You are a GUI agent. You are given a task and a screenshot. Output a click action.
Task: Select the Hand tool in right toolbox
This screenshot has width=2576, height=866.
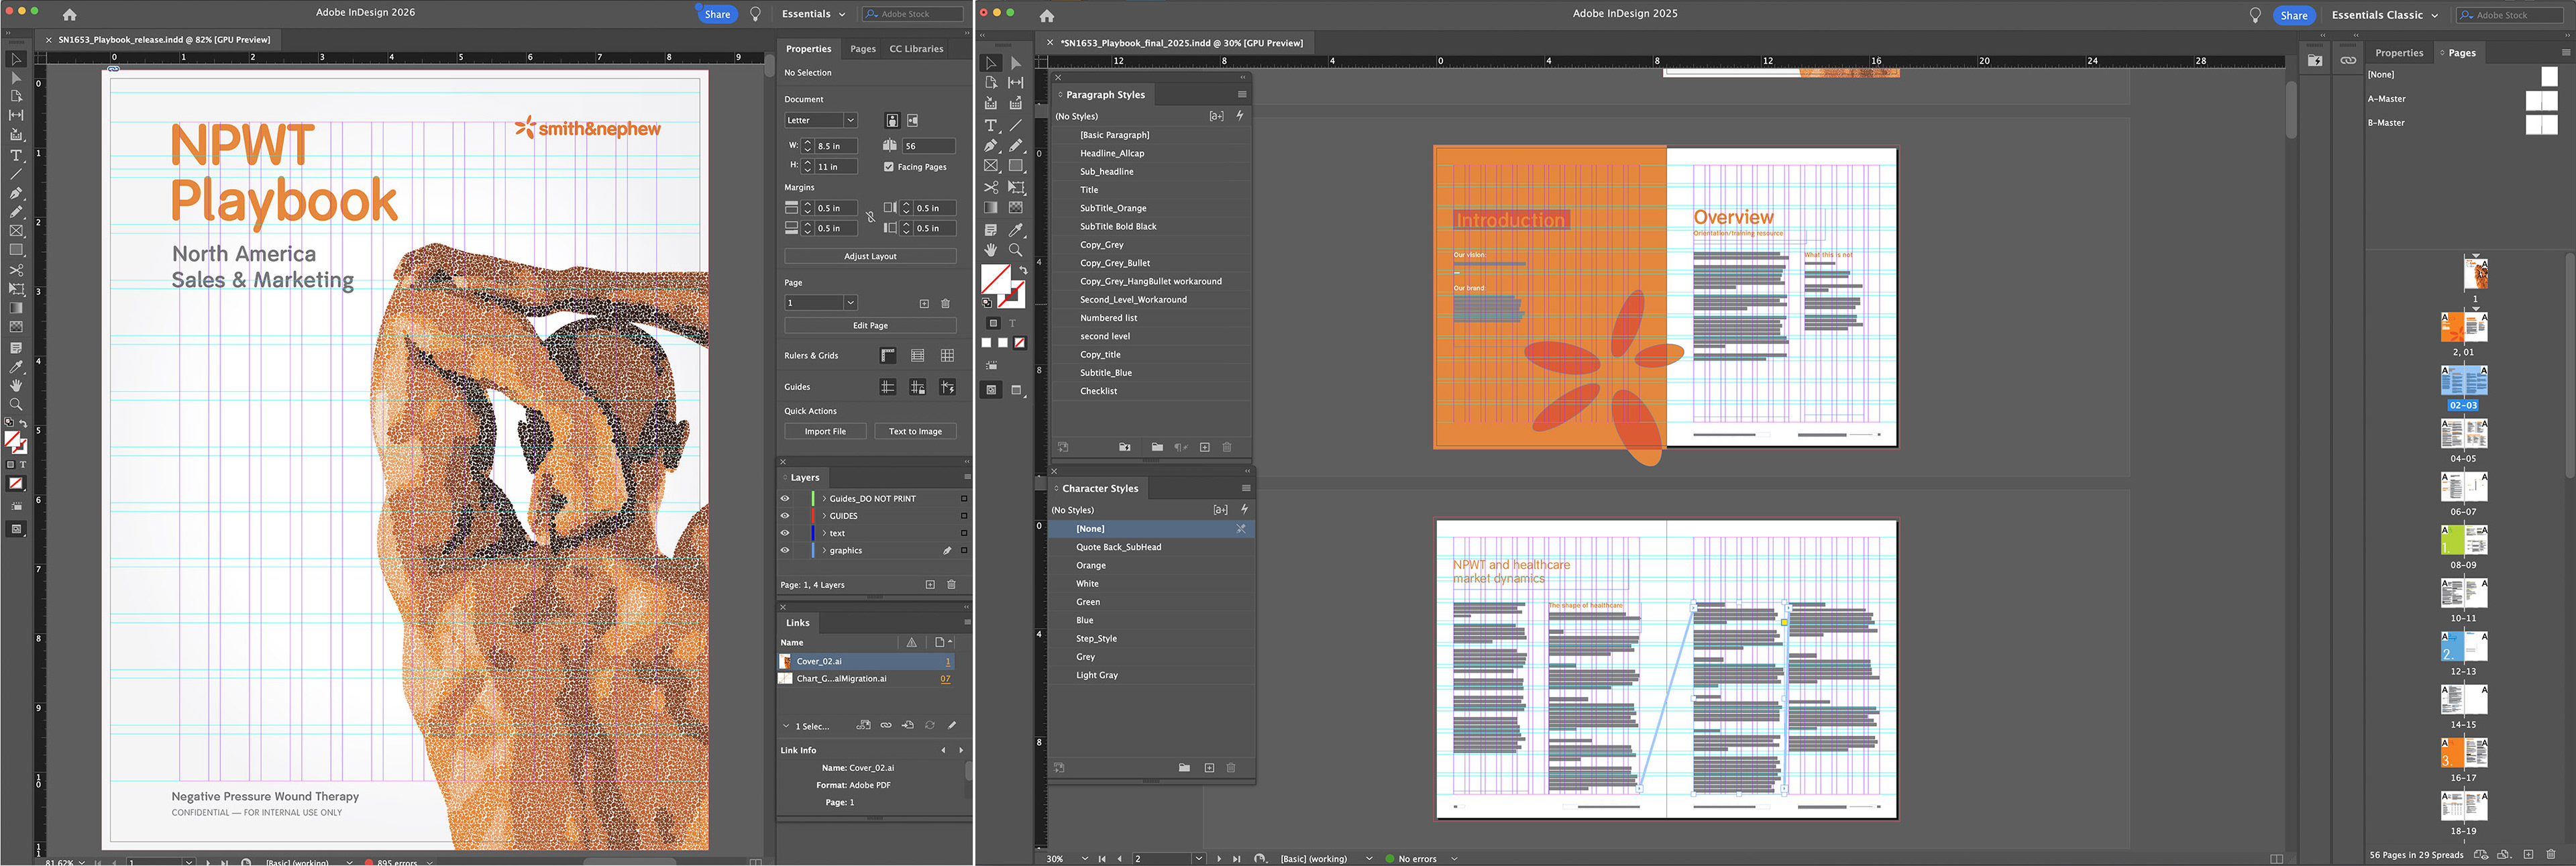point(990,250)
